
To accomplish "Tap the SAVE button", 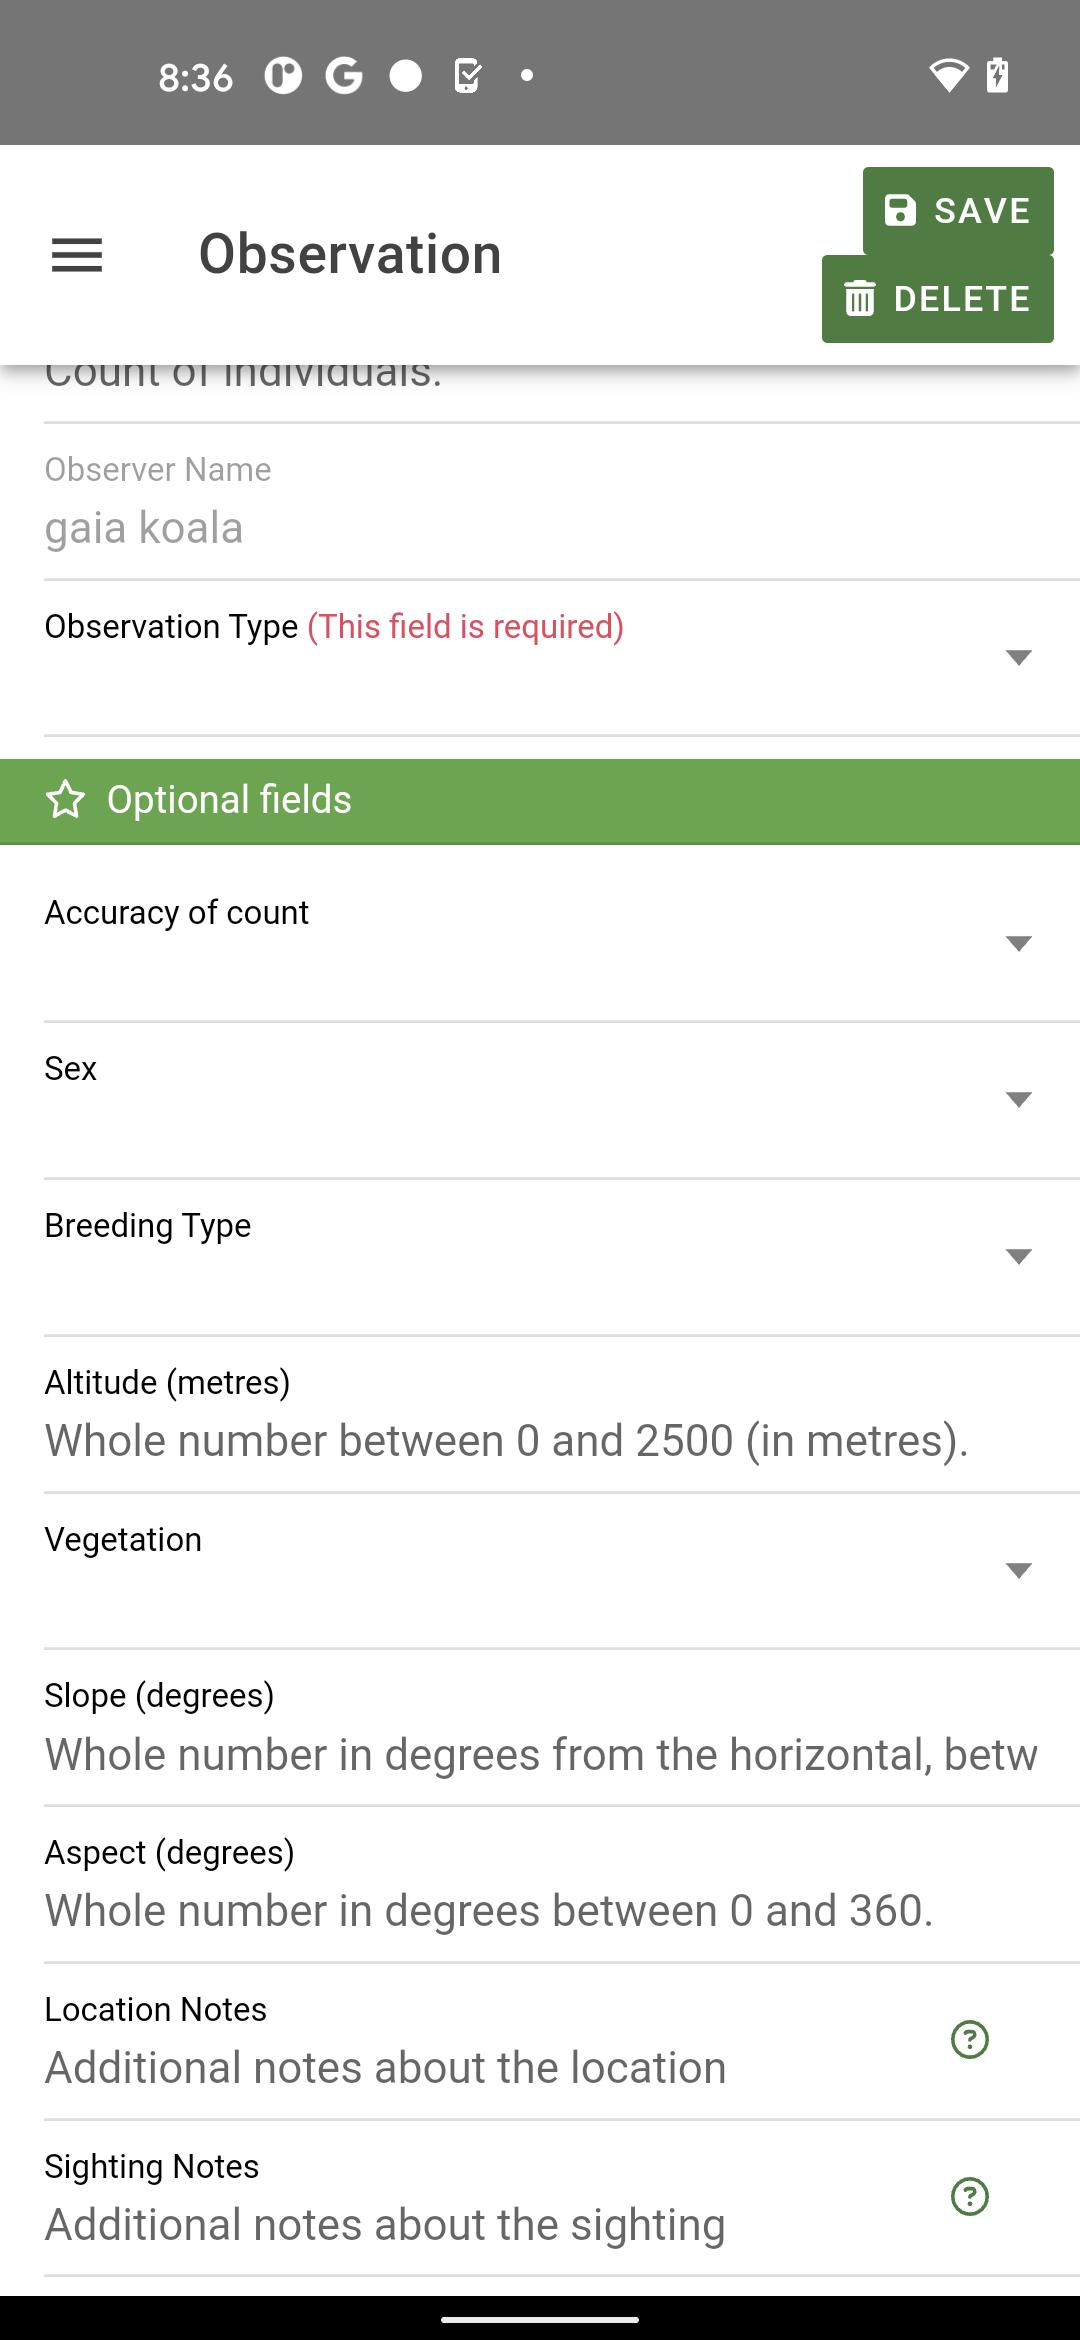I will coord(958,211).
